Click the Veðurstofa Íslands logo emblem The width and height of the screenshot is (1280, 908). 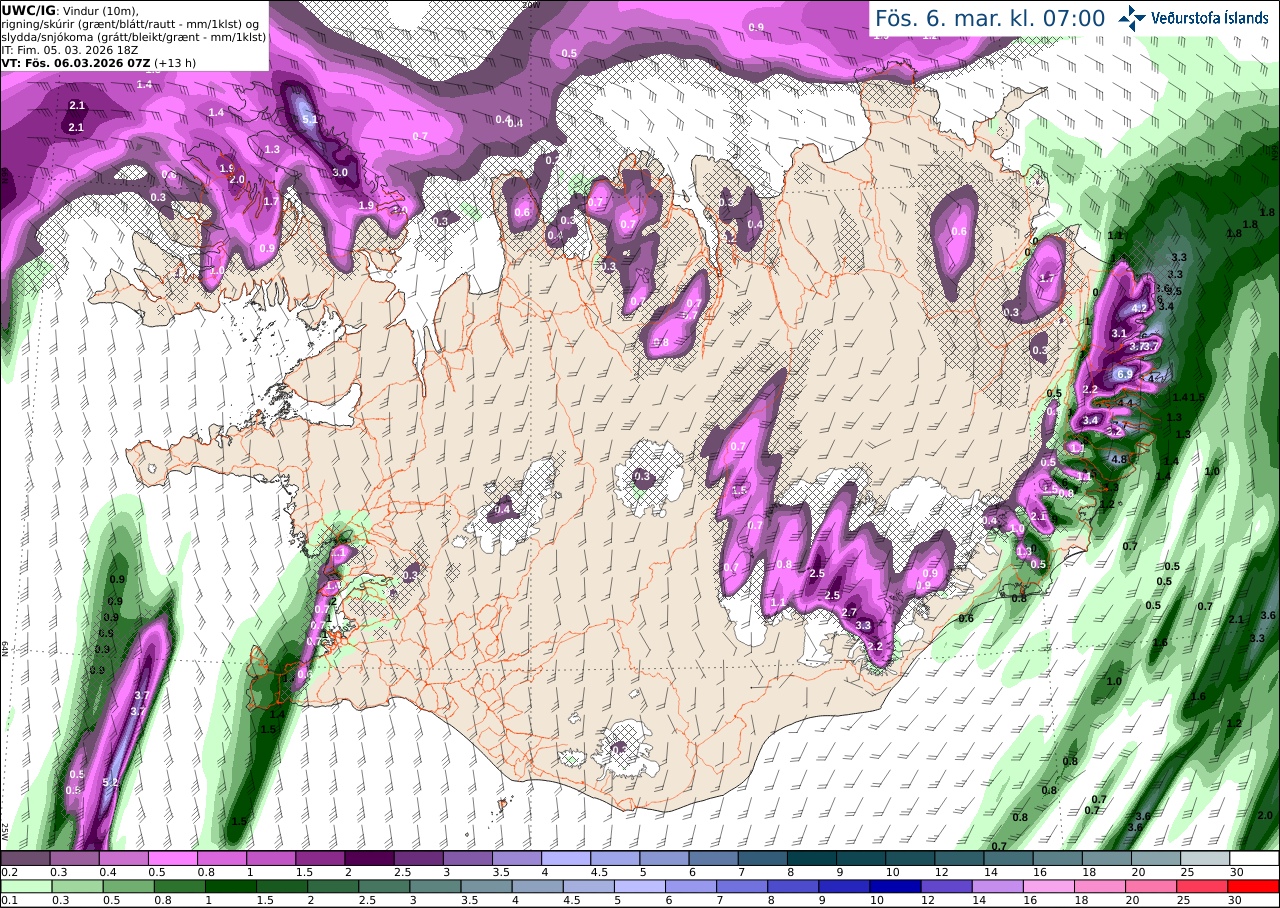(x=1133, y=17)
